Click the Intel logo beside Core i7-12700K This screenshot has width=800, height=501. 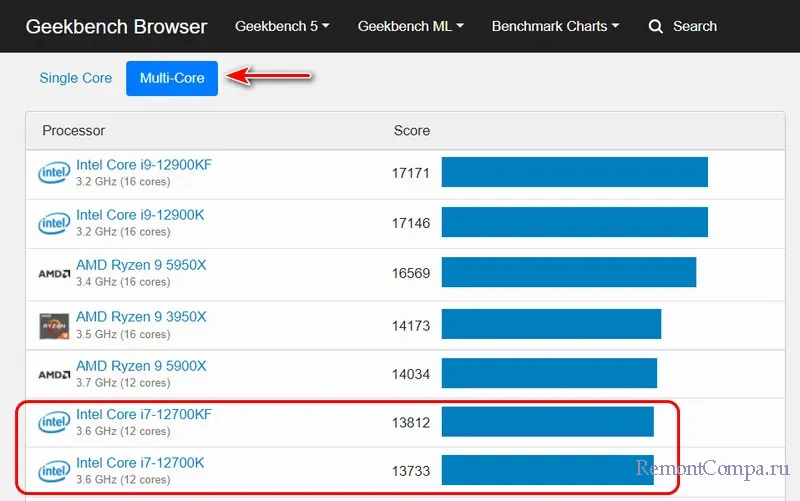click(54, 471)
